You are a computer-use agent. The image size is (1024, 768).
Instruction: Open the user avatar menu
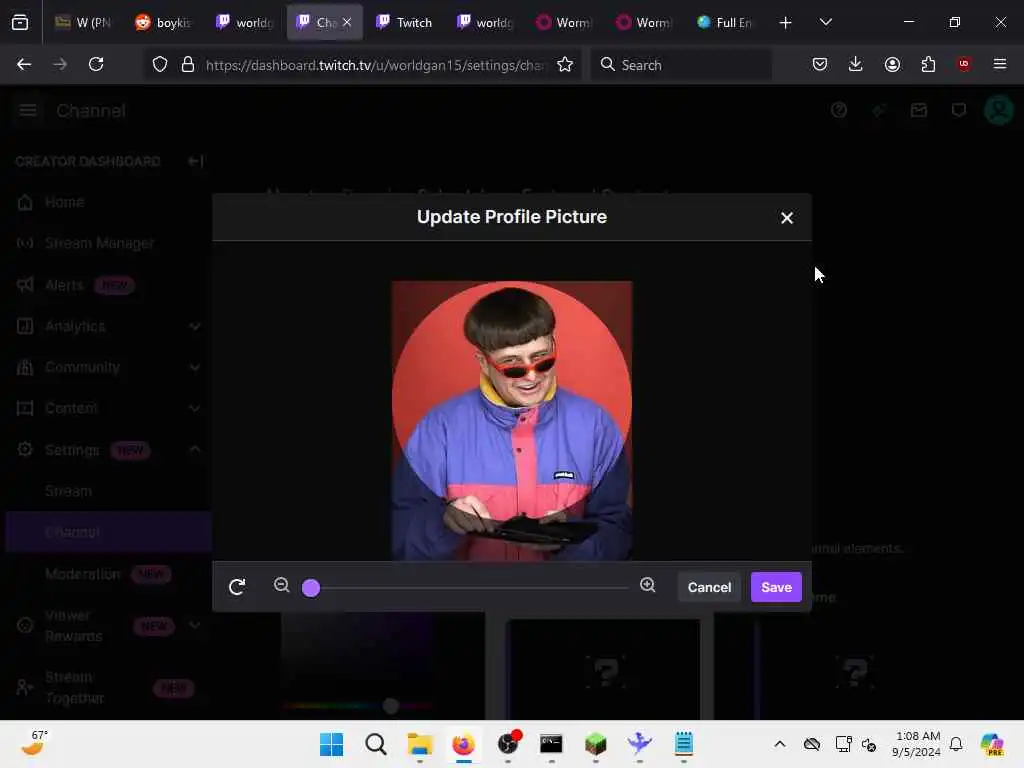click(x=999, y=110)
